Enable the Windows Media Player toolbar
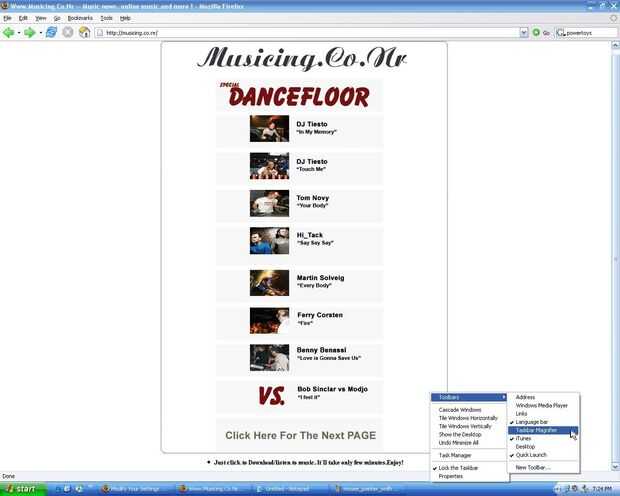The height and width of the screenshot is (496, 620). (543, 405)
